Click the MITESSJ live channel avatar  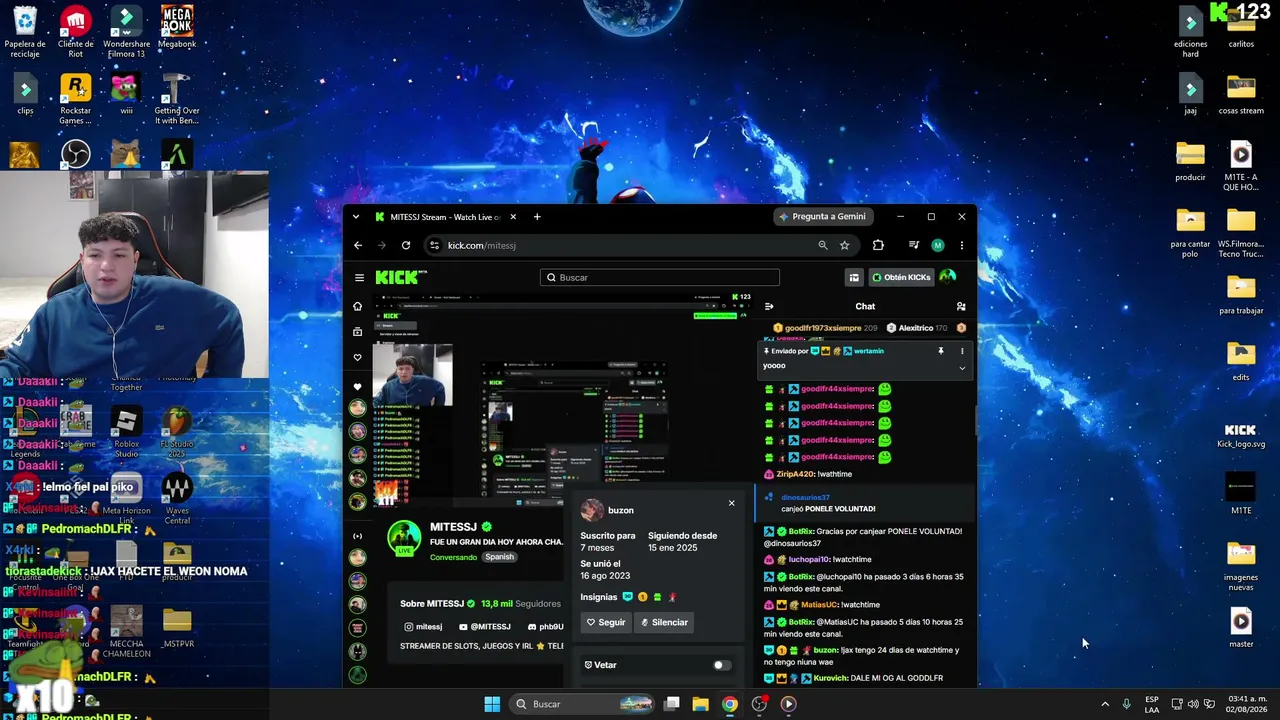[x=404, y=538]
